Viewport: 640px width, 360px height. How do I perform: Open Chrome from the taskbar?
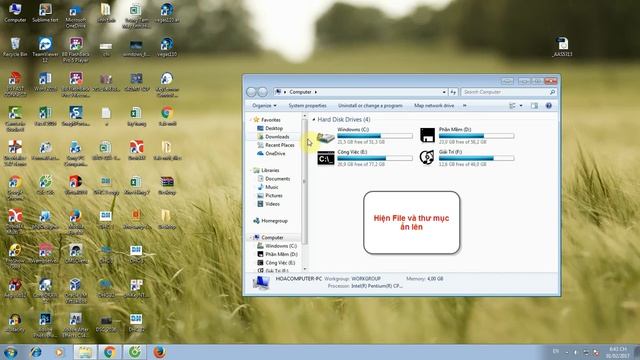pos(109,352)
